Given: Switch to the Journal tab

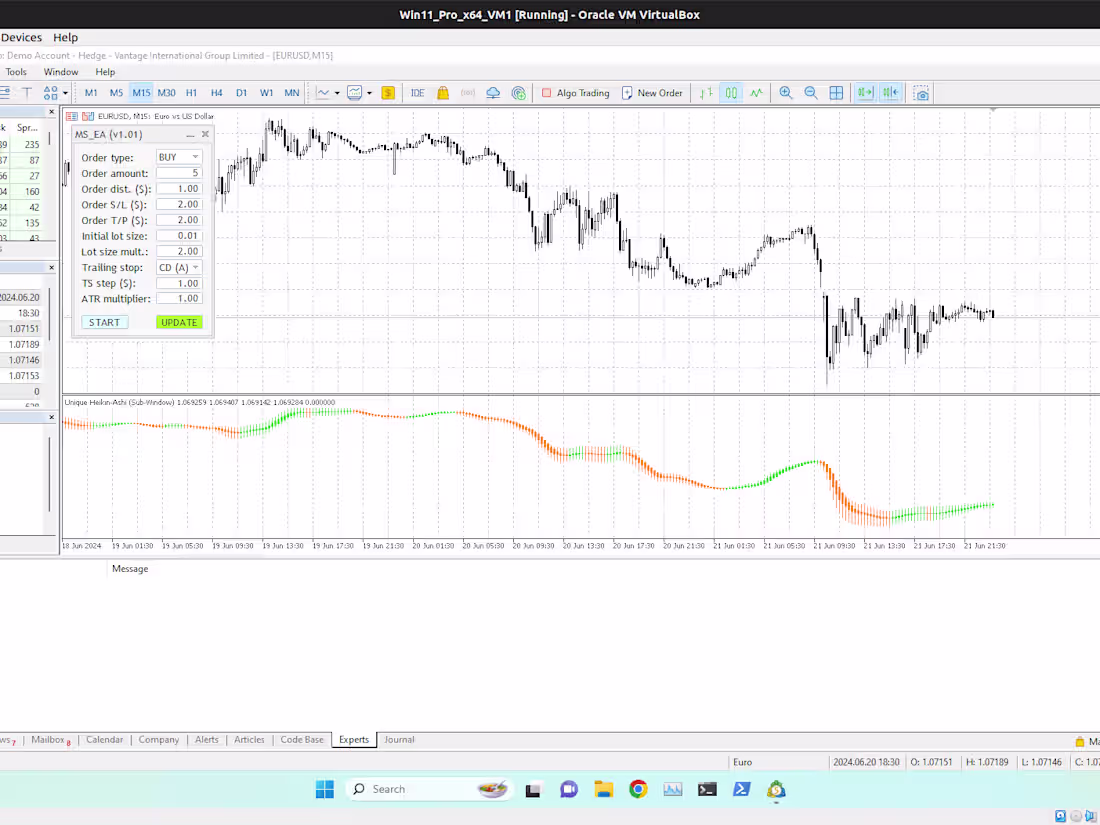Looking at the screenshot, I should (399, 740).
